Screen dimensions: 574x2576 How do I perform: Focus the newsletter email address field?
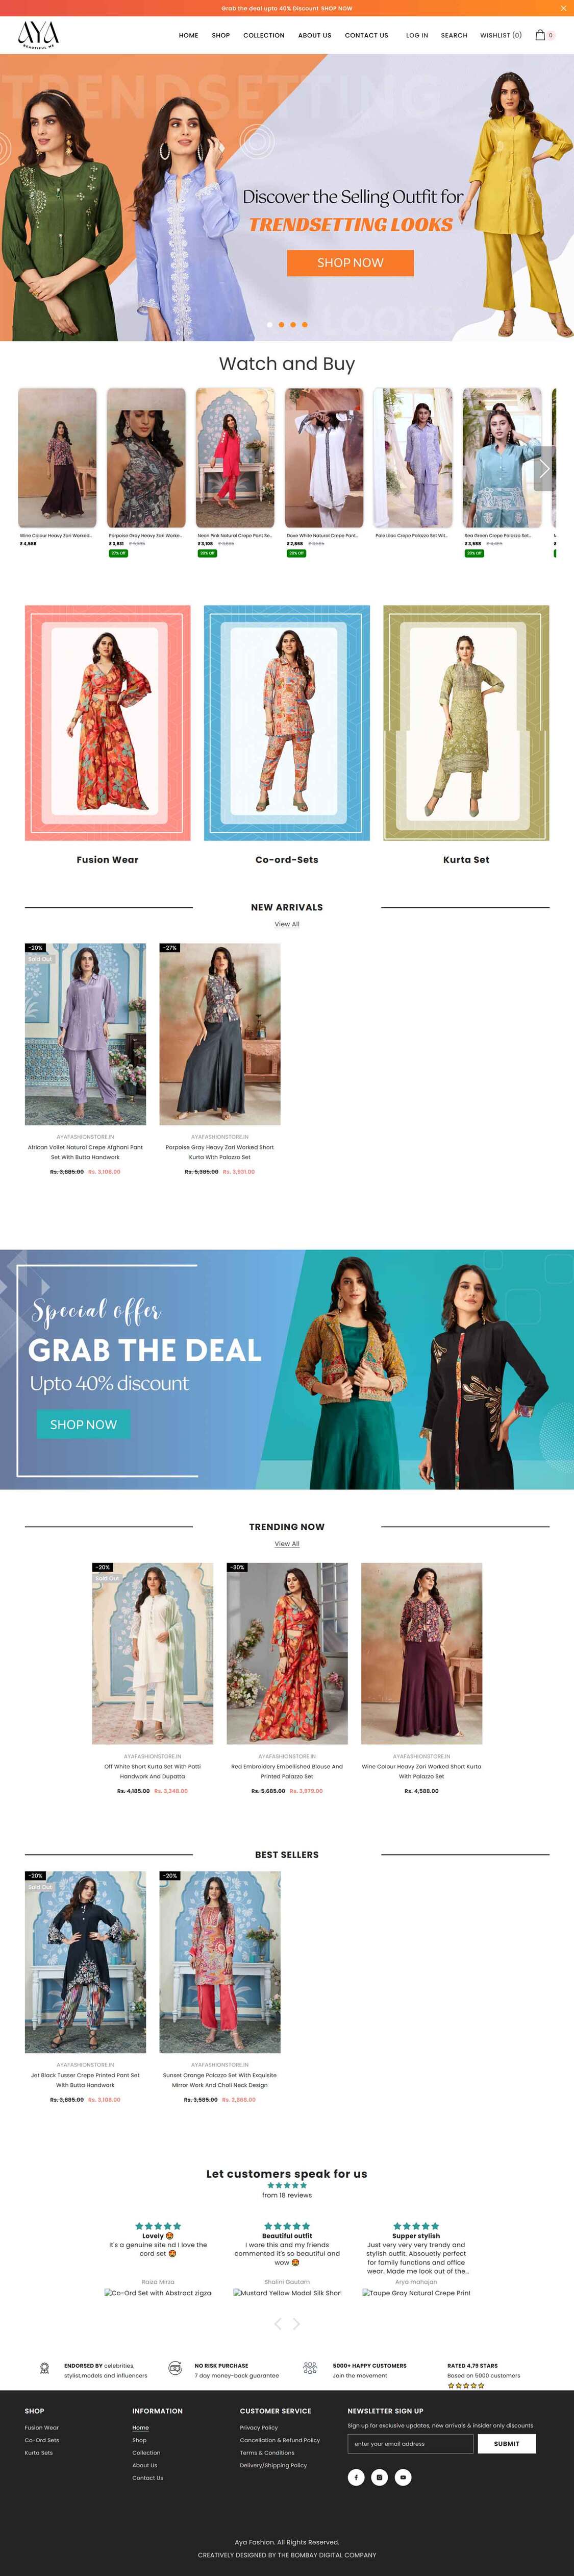(x=410, y=2443)
